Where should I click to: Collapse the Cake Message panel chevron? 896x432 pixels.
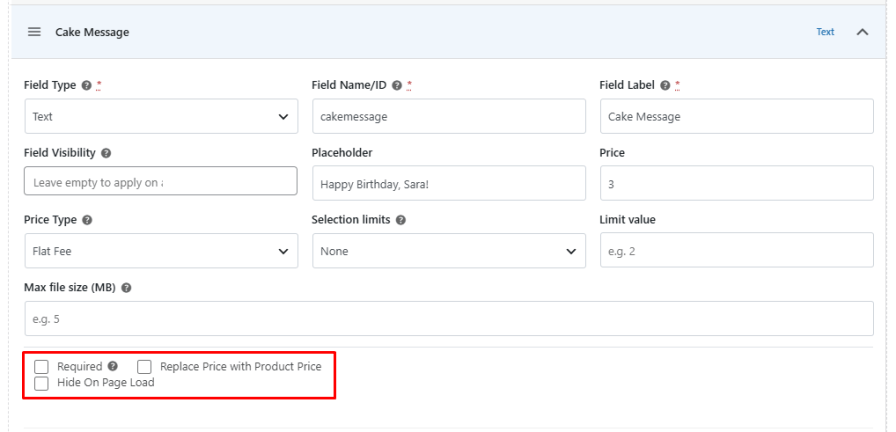tap(862, 32)
